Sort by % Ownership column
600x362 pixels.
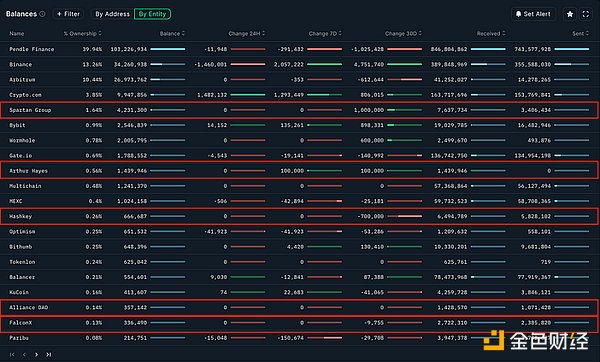82,34
